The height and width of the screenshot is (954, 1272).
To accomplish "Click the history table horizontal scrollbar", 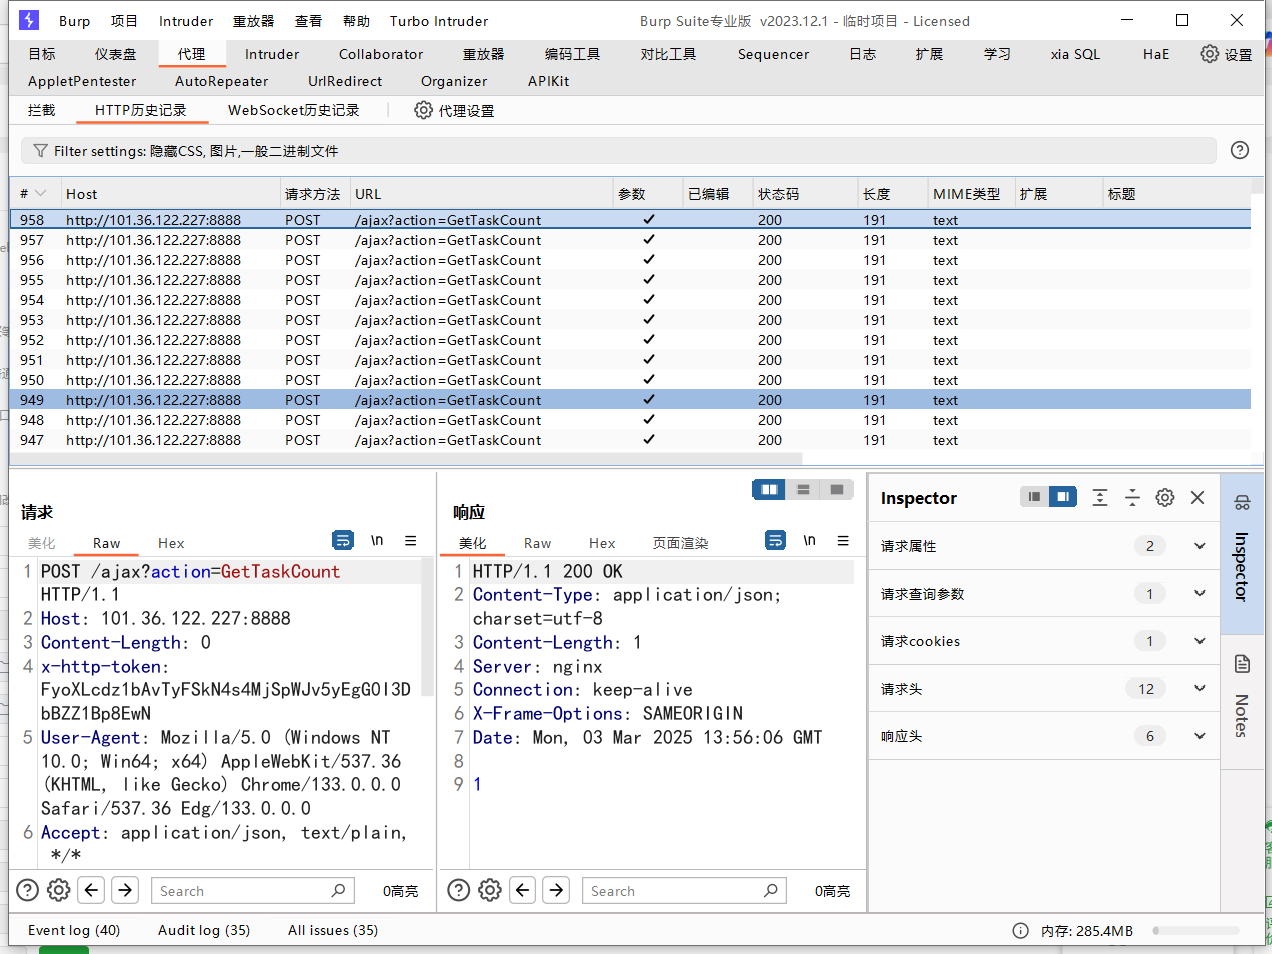I will (406, 459).
